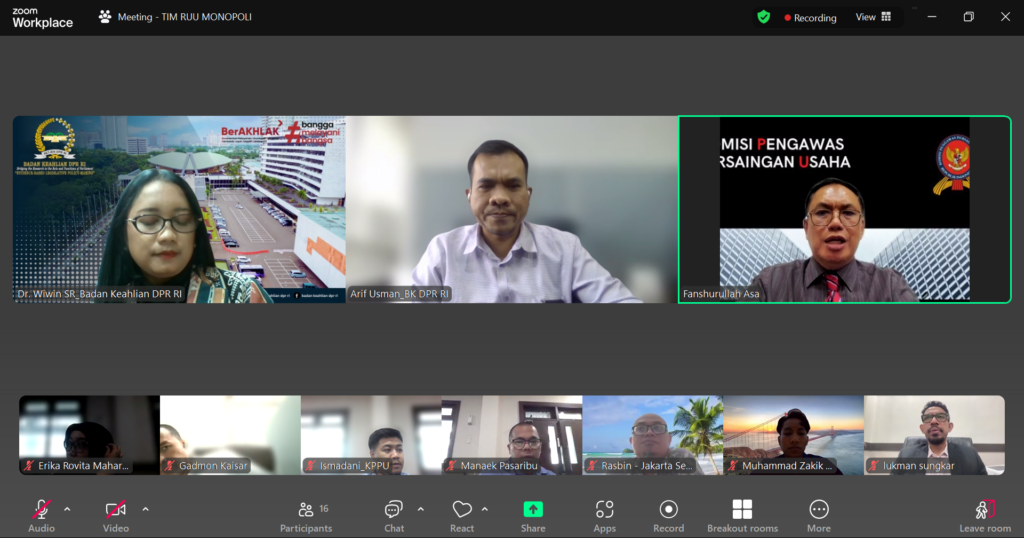Select lukman sungkar's video thumbnail
This screenshot has height=538, width=1024.
tap(934, 434)
